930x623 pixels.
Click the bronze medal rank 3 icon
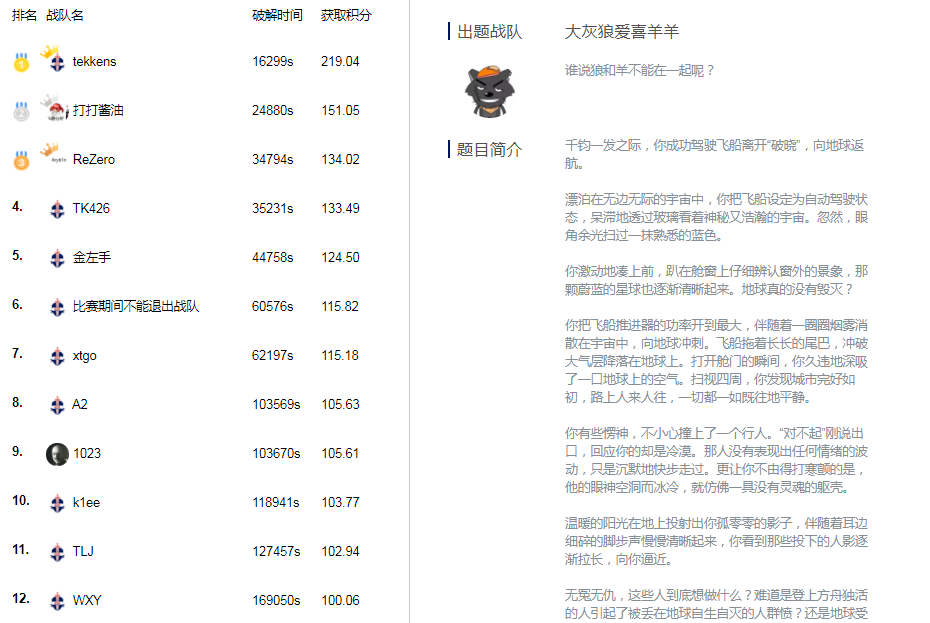tap(21, 160)
